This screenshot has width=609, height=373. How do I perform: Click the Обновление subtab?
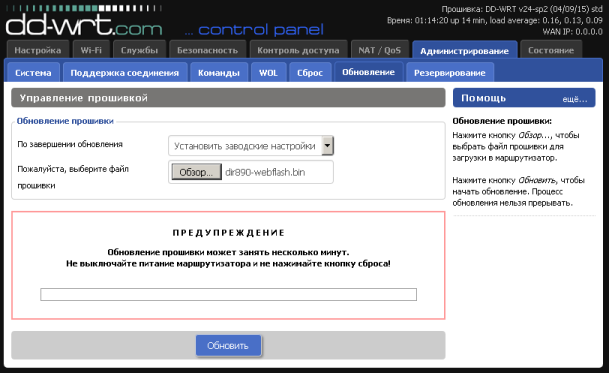[369, 72]
